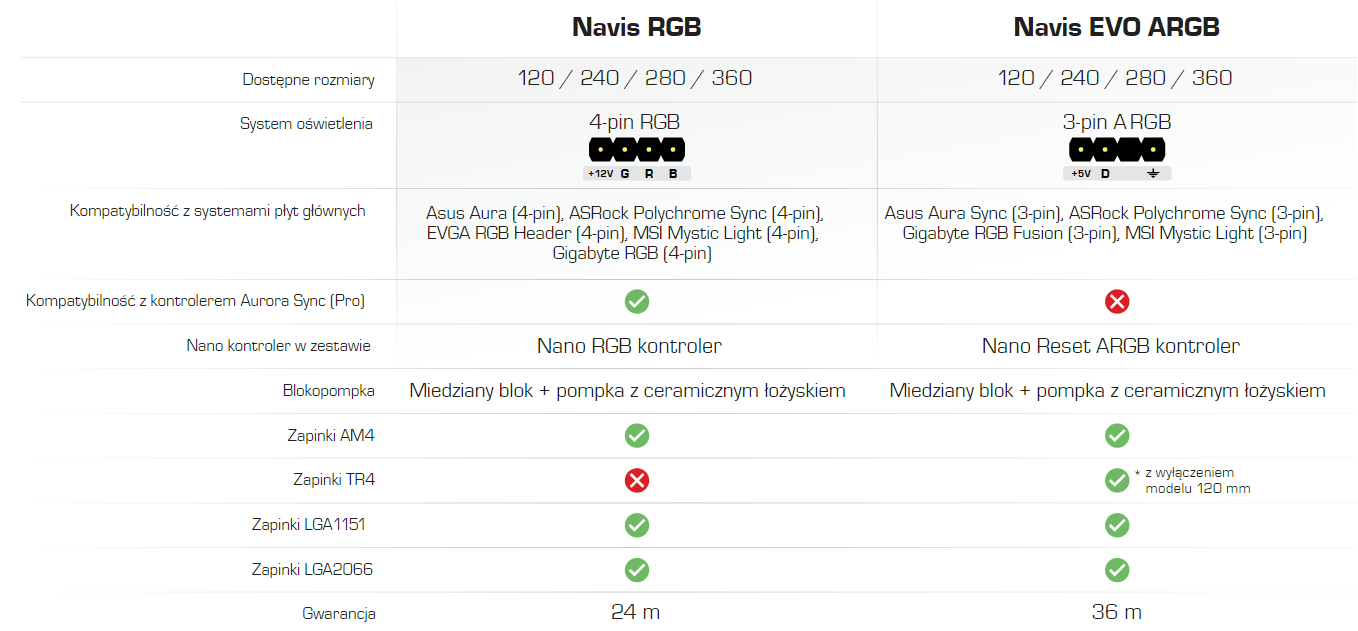Click the Zapinki TR4 row label
Screen dimensions: 1358x631
(334, 480)
